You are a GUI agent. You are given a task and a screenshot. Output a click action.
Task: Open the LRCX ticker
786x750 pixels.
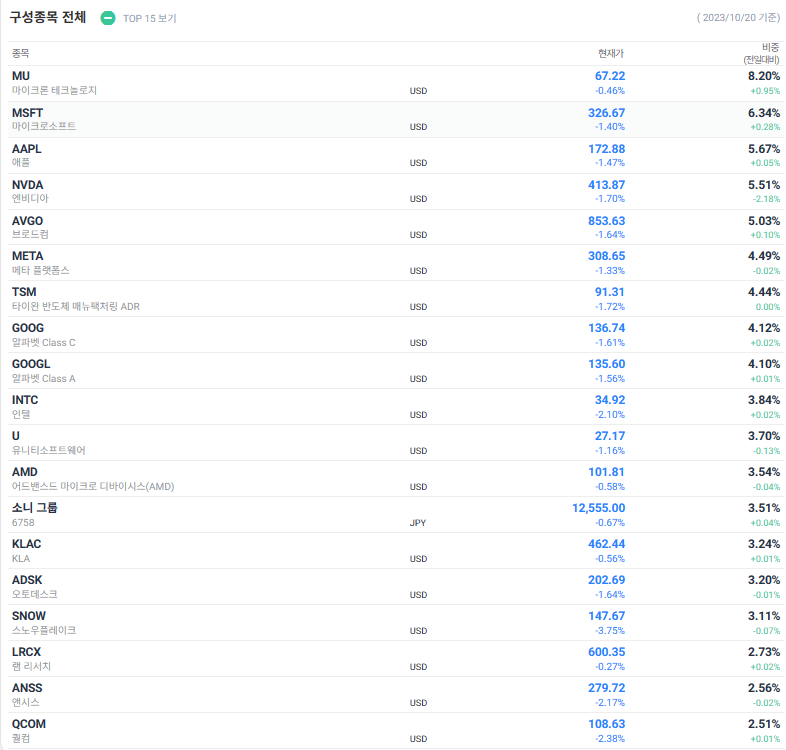(27, 653)
